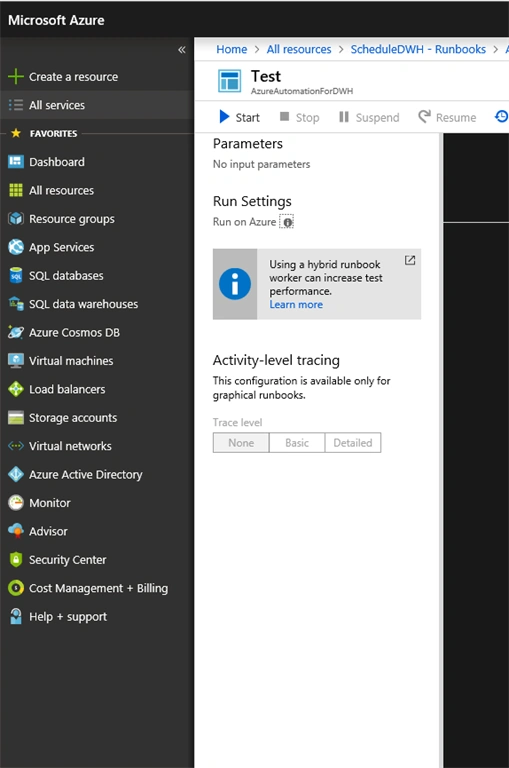509x768 pixels.
Task: Open SQL data warehouses from sidebar
Action: pyautogui.click(x=83, y=304)
